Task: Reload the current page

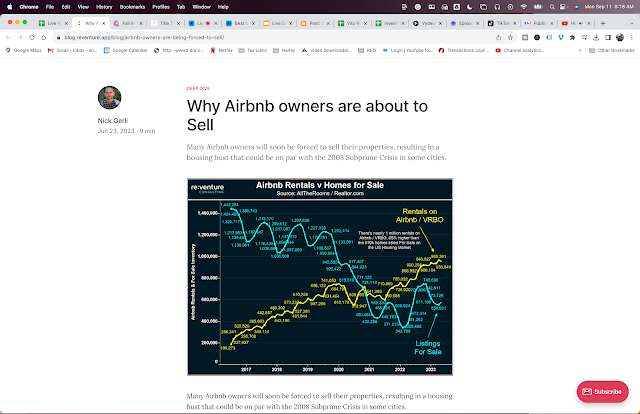Action: coord(32,38)
